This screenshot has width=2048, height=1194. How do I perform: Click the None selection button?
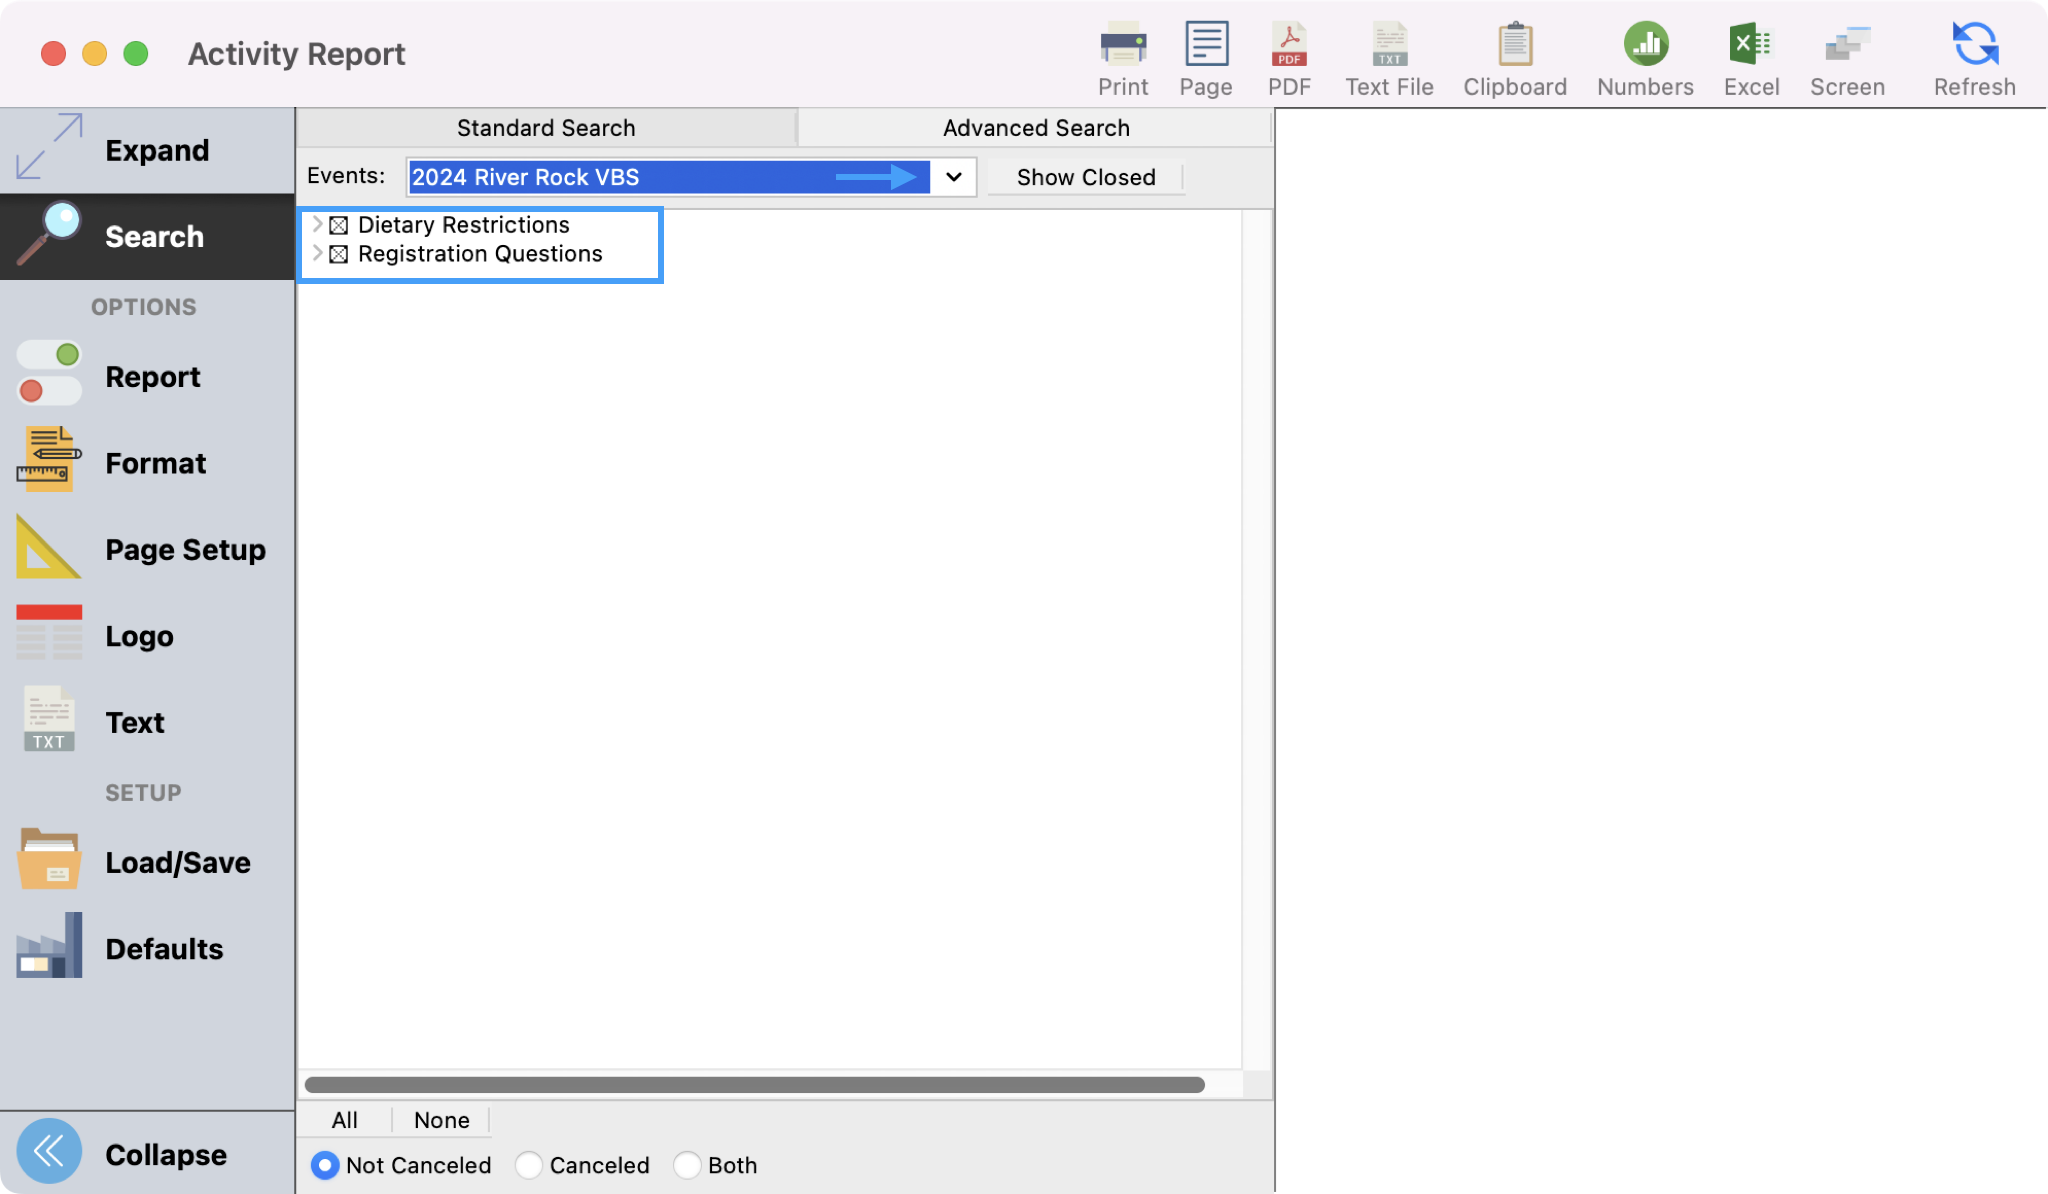click(x=441, y=1120)
